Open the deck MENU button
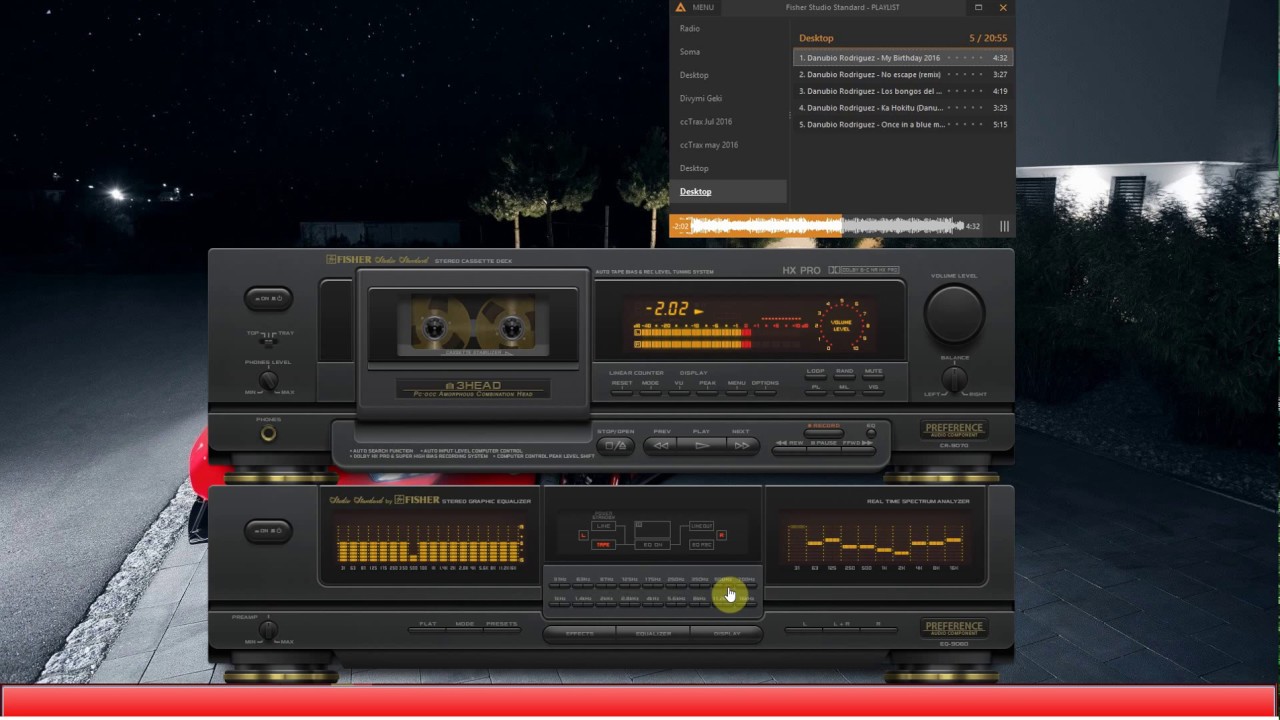 pos(736,393)
